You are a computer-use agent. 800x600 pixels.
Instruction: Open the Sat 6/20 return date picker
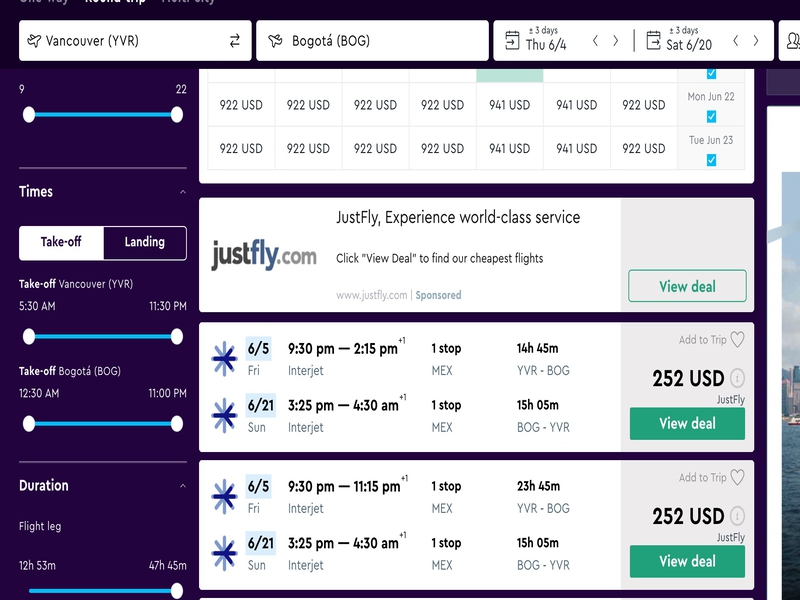click(689, 45)
